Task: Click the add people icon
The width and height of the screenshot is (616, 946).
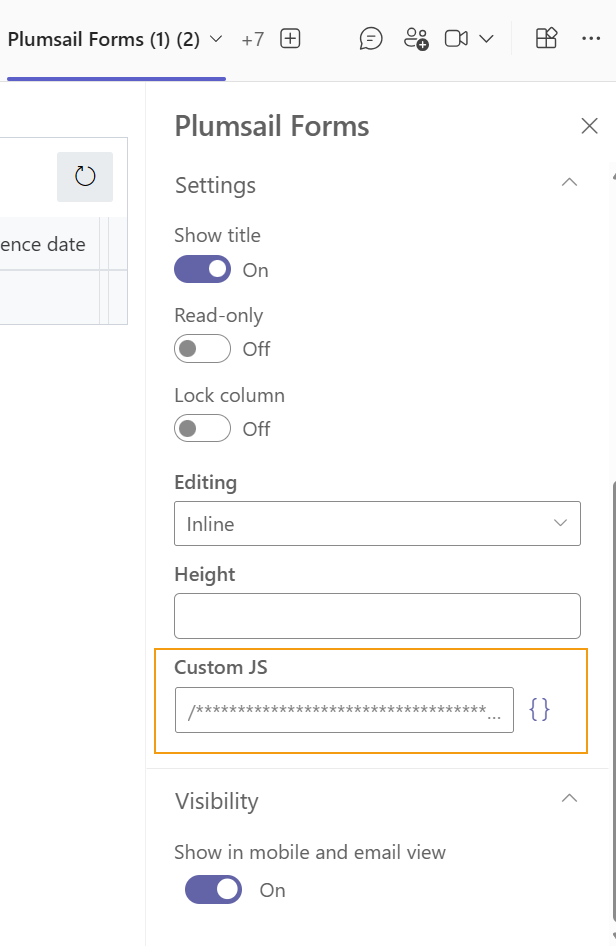Action: coord(416,39)
